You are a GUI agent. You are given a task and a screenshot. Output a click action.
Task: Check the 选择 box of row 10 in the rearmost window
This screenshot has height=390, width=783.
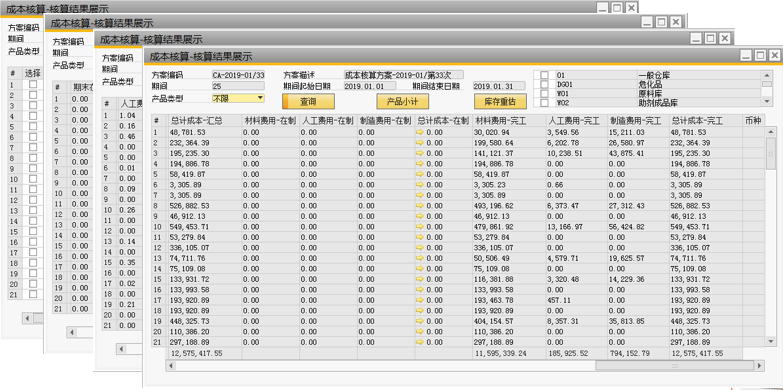pyautogui.click(x=33, y=179)
